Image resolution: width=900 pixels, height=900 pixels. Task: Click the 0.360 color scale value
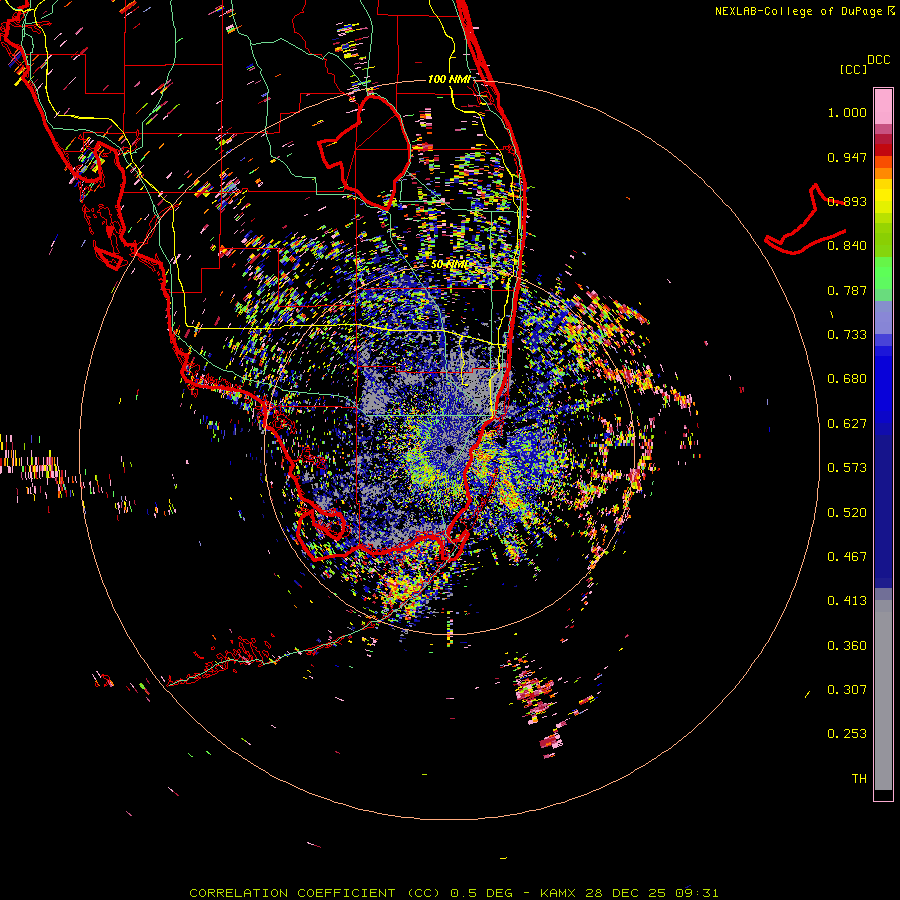[847, 646]
